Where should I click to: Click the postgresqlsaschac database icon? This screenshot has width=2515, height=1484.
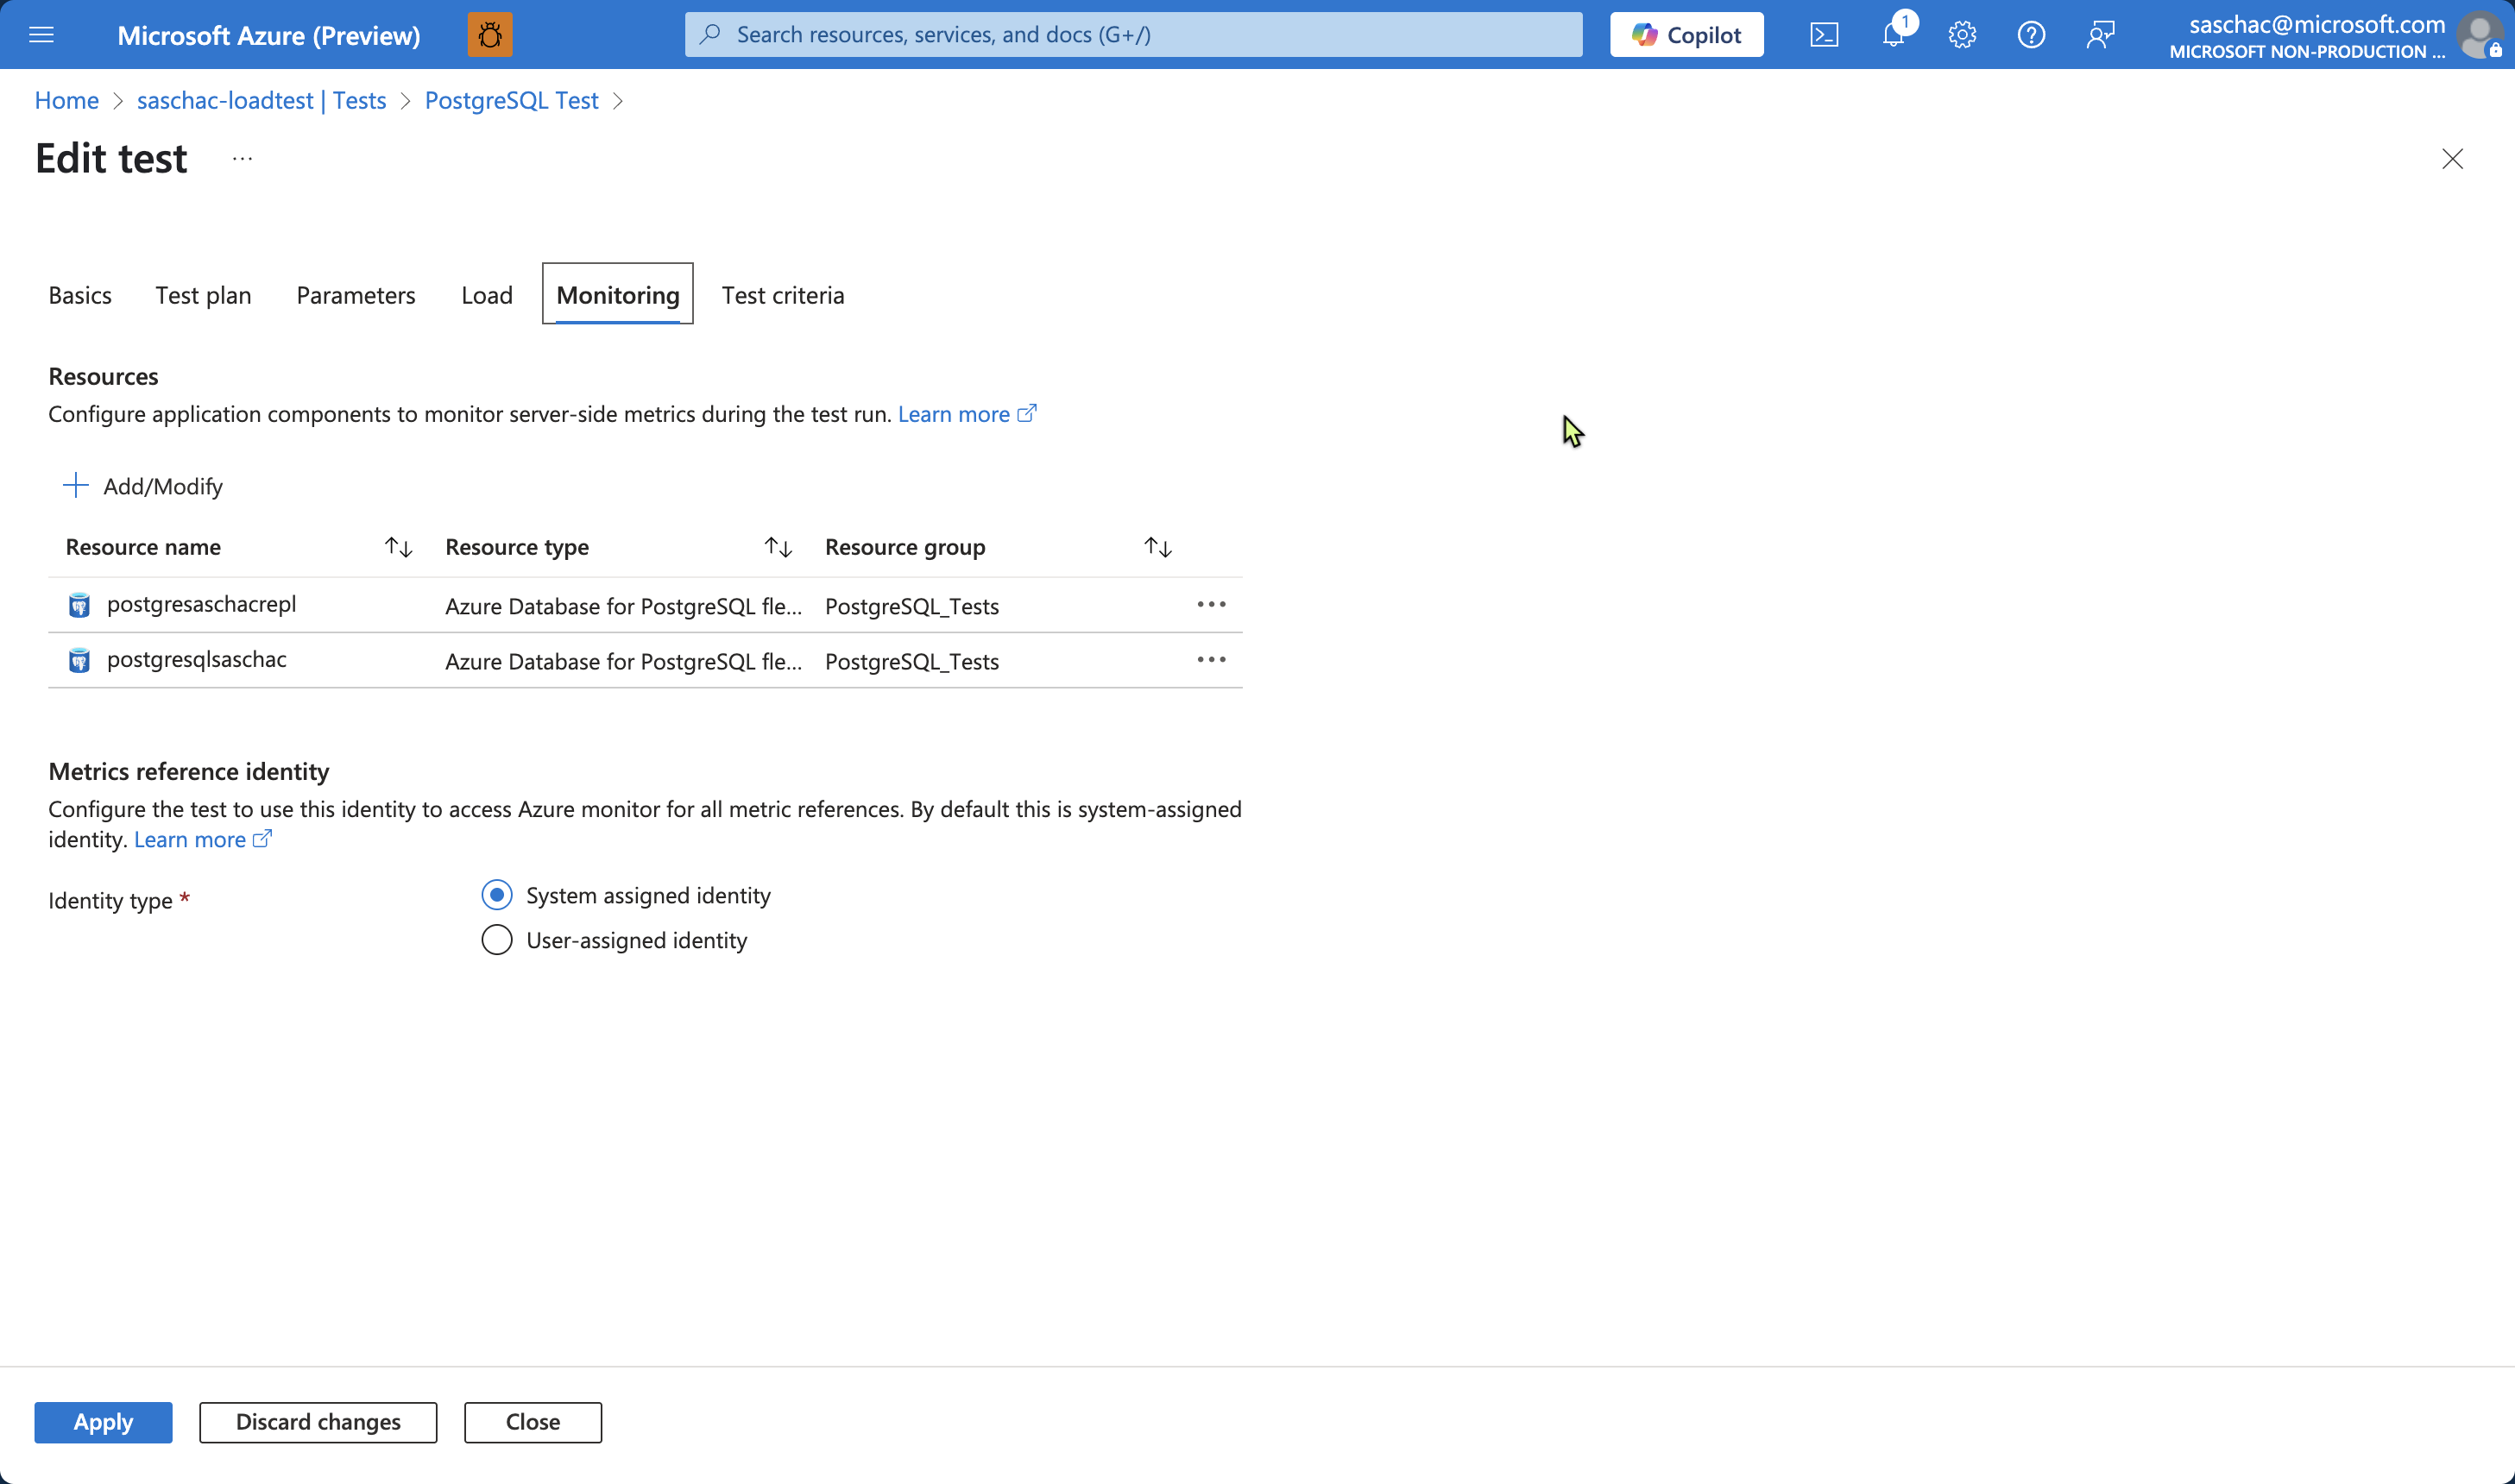[79, 661]
